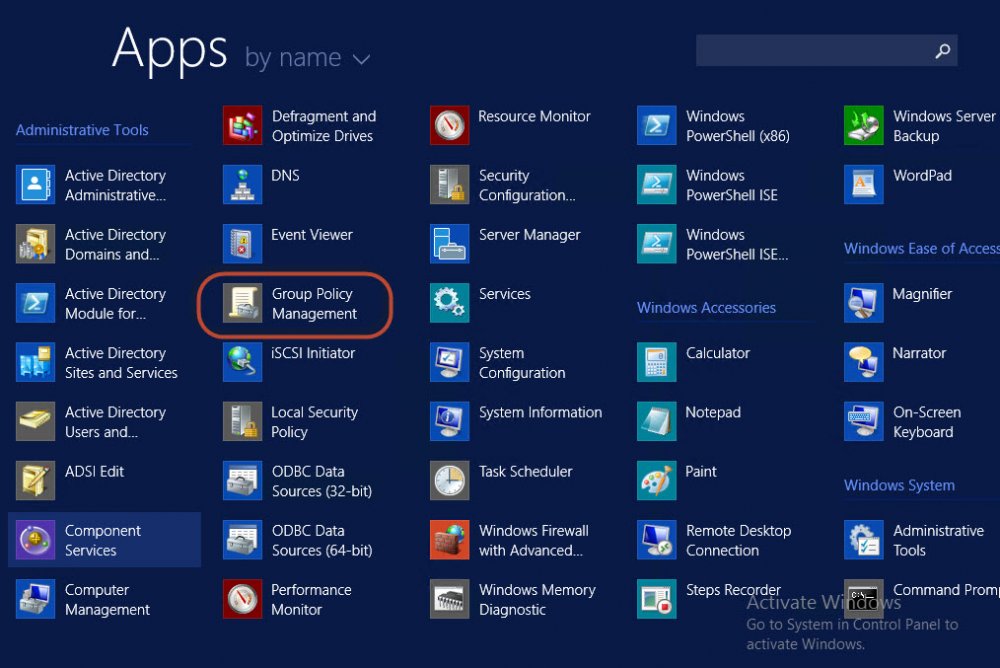Launch Windows Memory Diagnostic icon
The height and width of the screenshot is (668, 1000).
(450, 599)
